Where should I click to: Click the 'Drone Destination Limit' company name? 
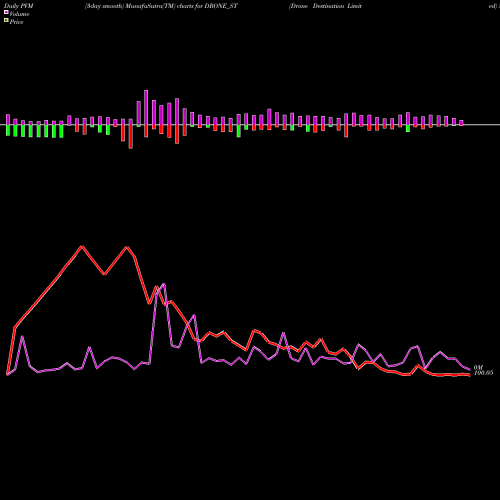(x=325, y=6)
